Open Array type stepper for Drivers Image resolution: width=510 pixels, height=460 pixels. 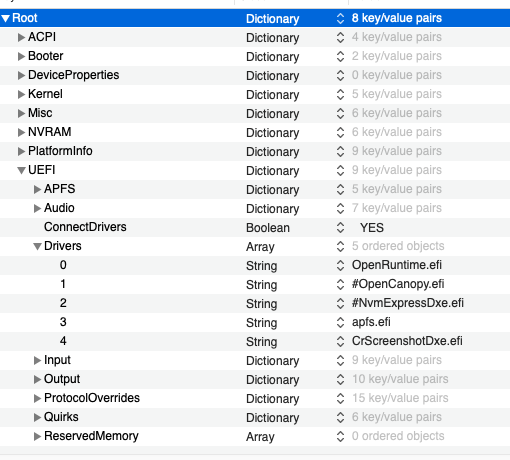[x=340, y=246]
